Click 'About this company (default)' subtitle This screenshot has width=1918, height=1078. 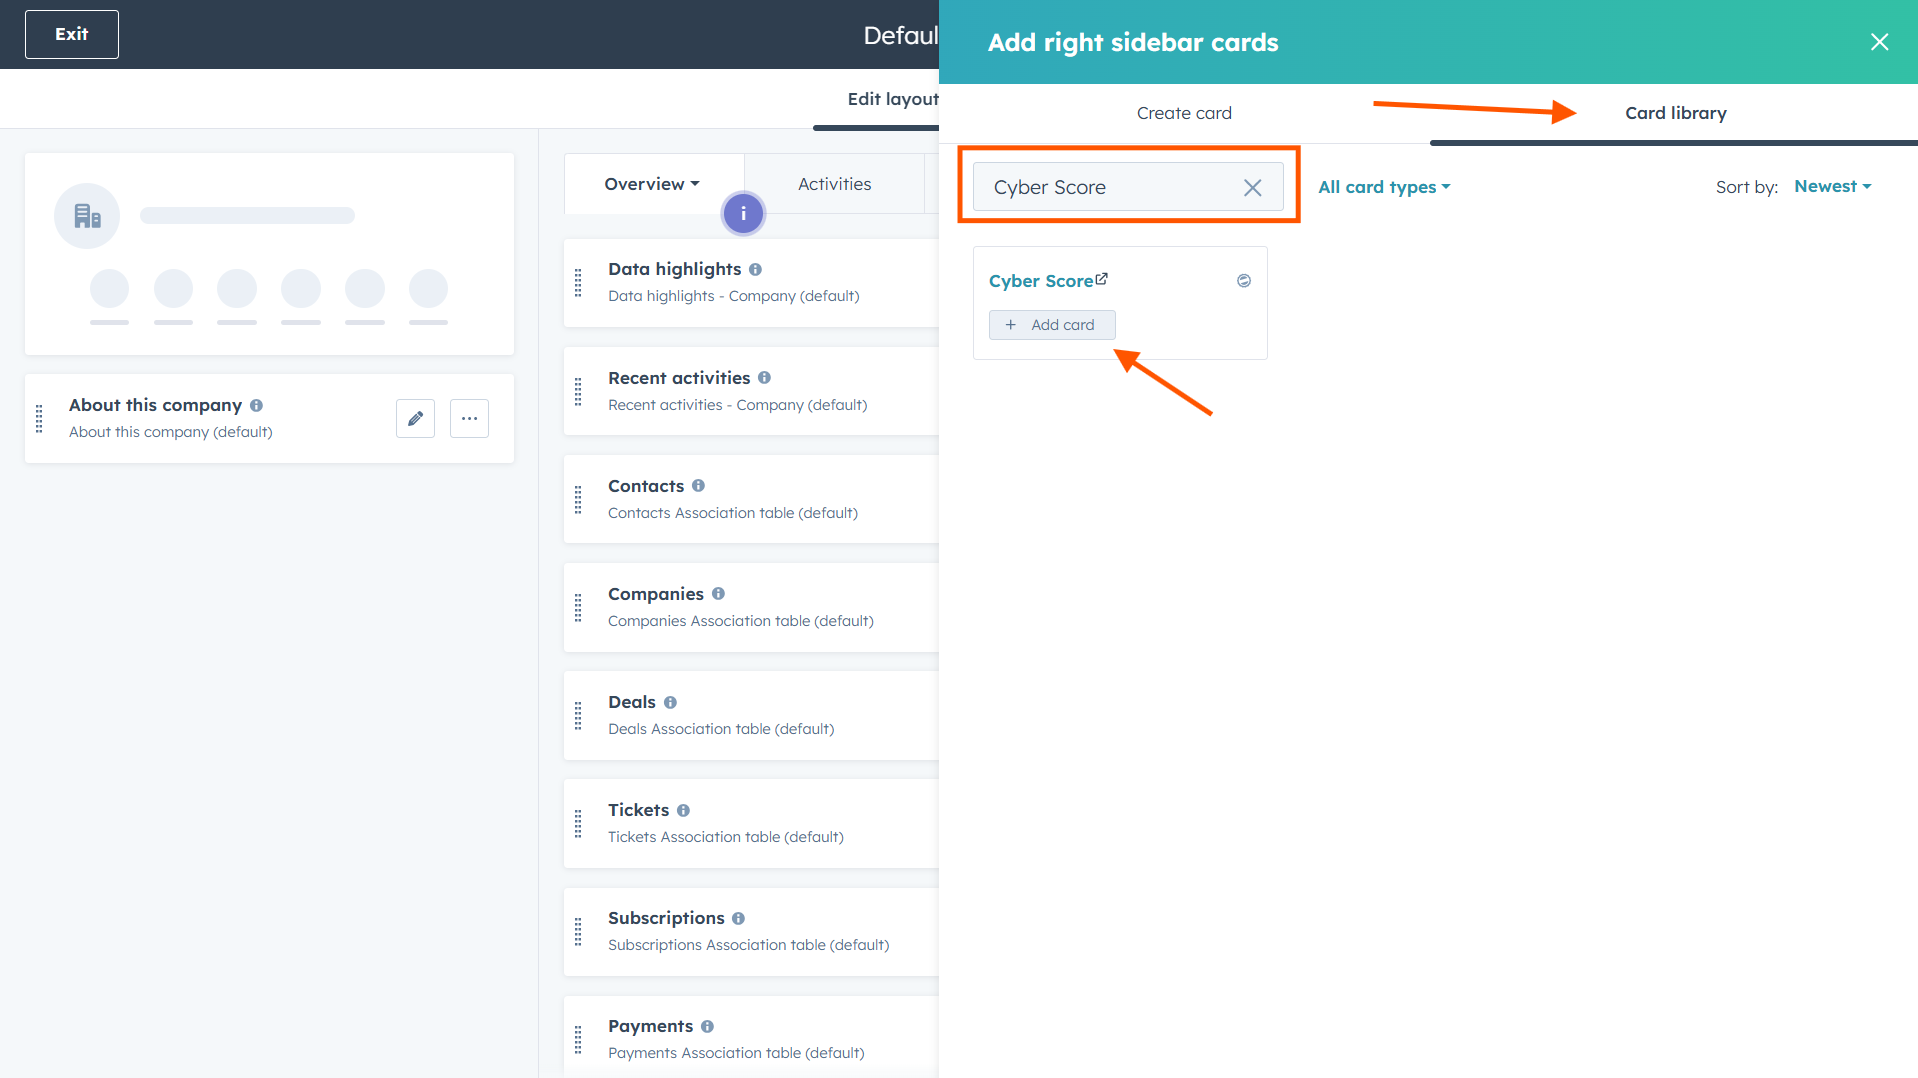point(170,432)
